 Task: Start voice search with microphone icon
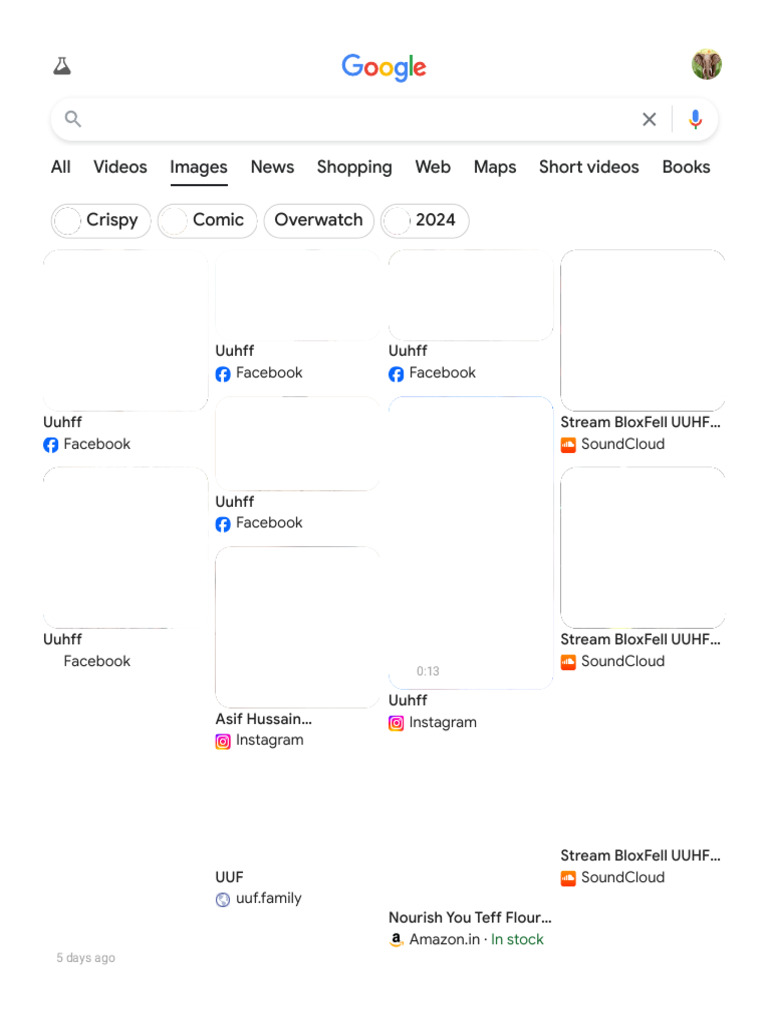(x=695, y=120)
